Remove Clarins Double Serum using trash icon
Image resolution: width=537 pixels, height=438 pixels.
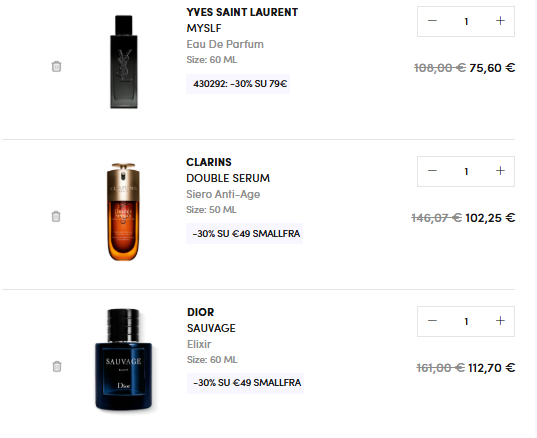point(56,216)
